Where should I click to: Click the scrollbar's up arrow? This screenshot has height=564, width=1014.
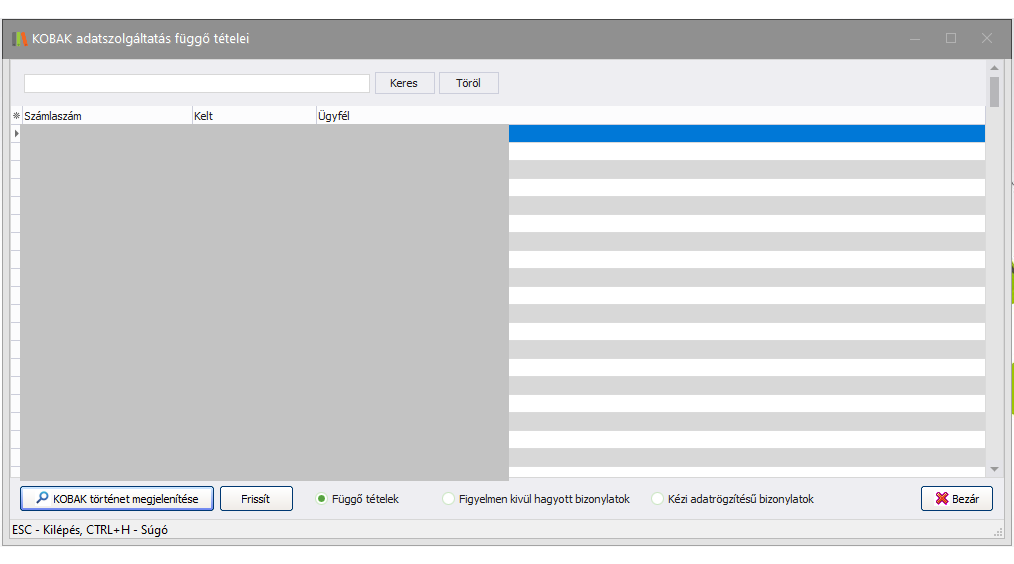coord(994,69)
